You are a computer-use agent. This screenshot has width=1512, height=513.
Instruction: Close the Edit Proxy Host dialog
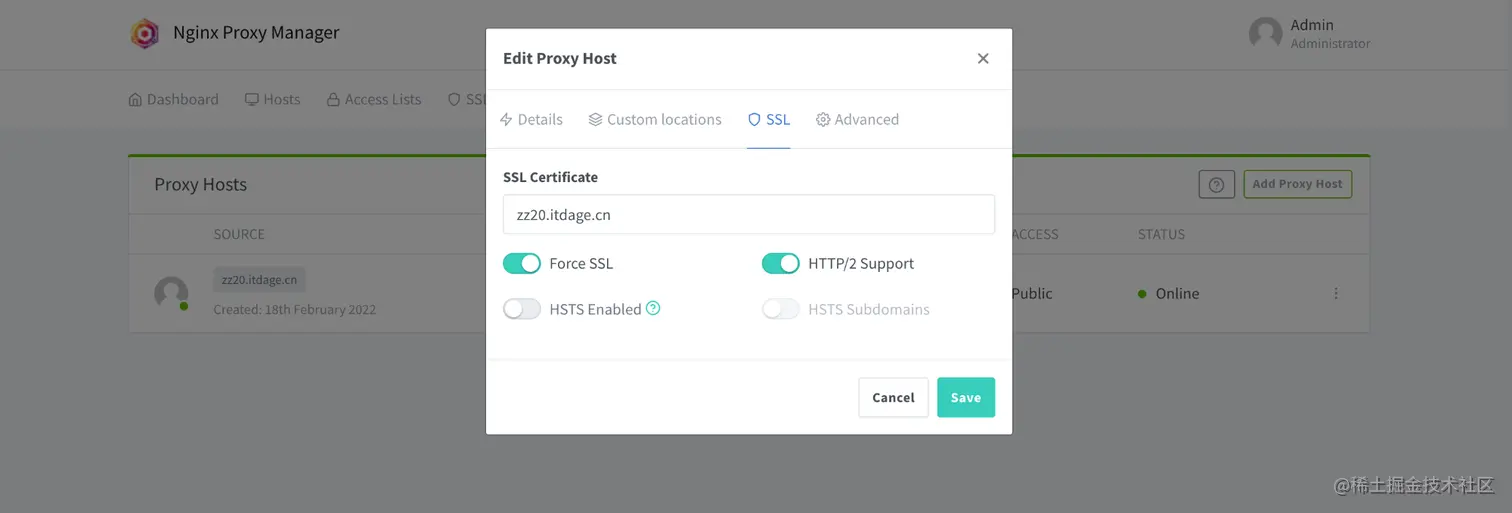pos(983,59)
